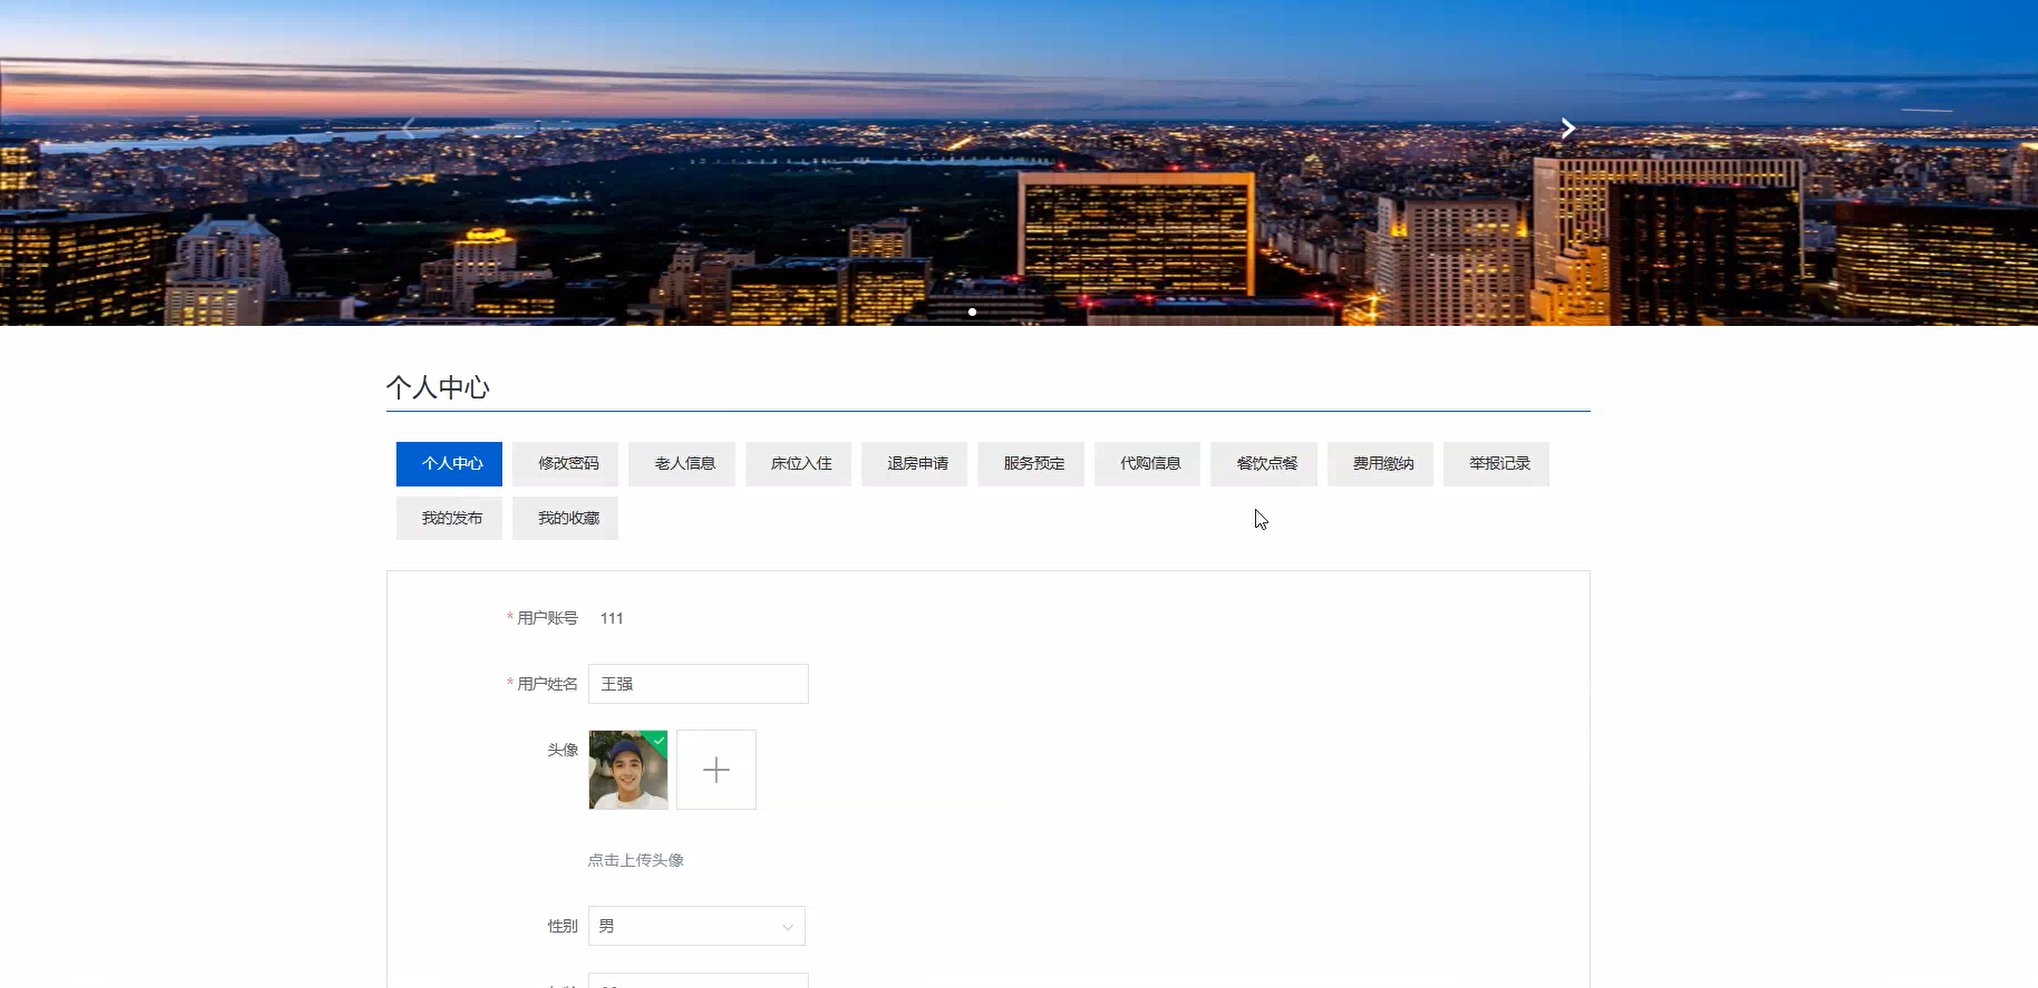2038x988 pixels.
Task: Select the 点击上传头像 hint text
Action: [x=636, y=860]
